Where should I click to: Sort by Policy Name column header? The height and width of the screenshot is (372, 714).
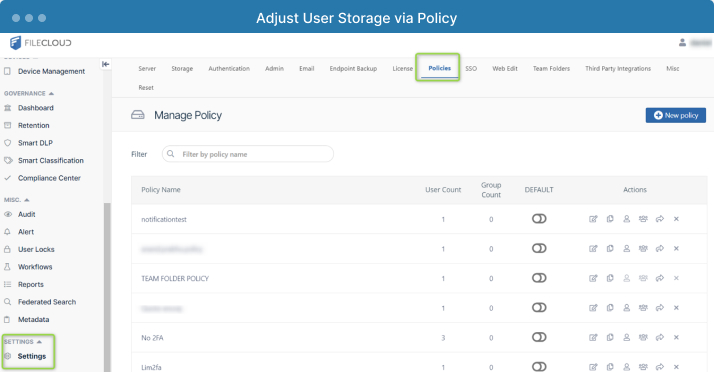click(x=161, y=190)
